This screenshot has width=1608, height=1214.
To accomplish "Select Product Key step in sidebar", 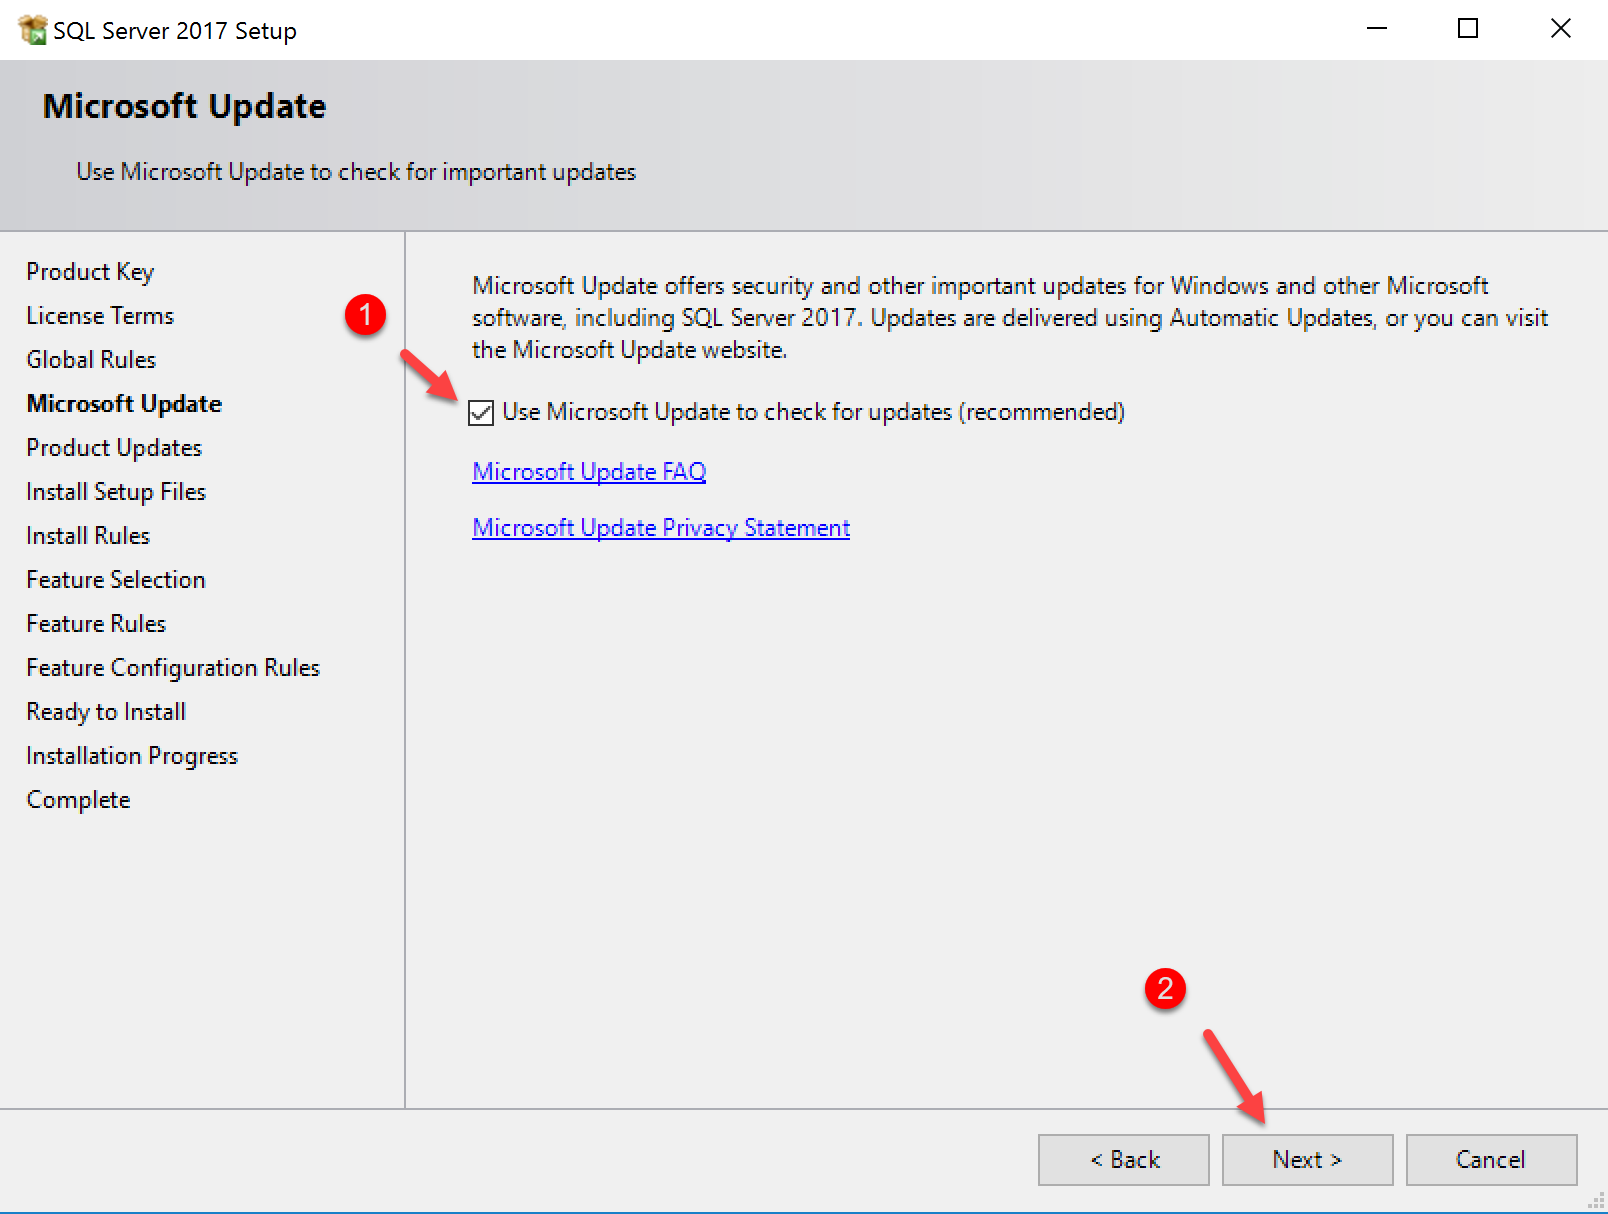I will click(90, 272).
